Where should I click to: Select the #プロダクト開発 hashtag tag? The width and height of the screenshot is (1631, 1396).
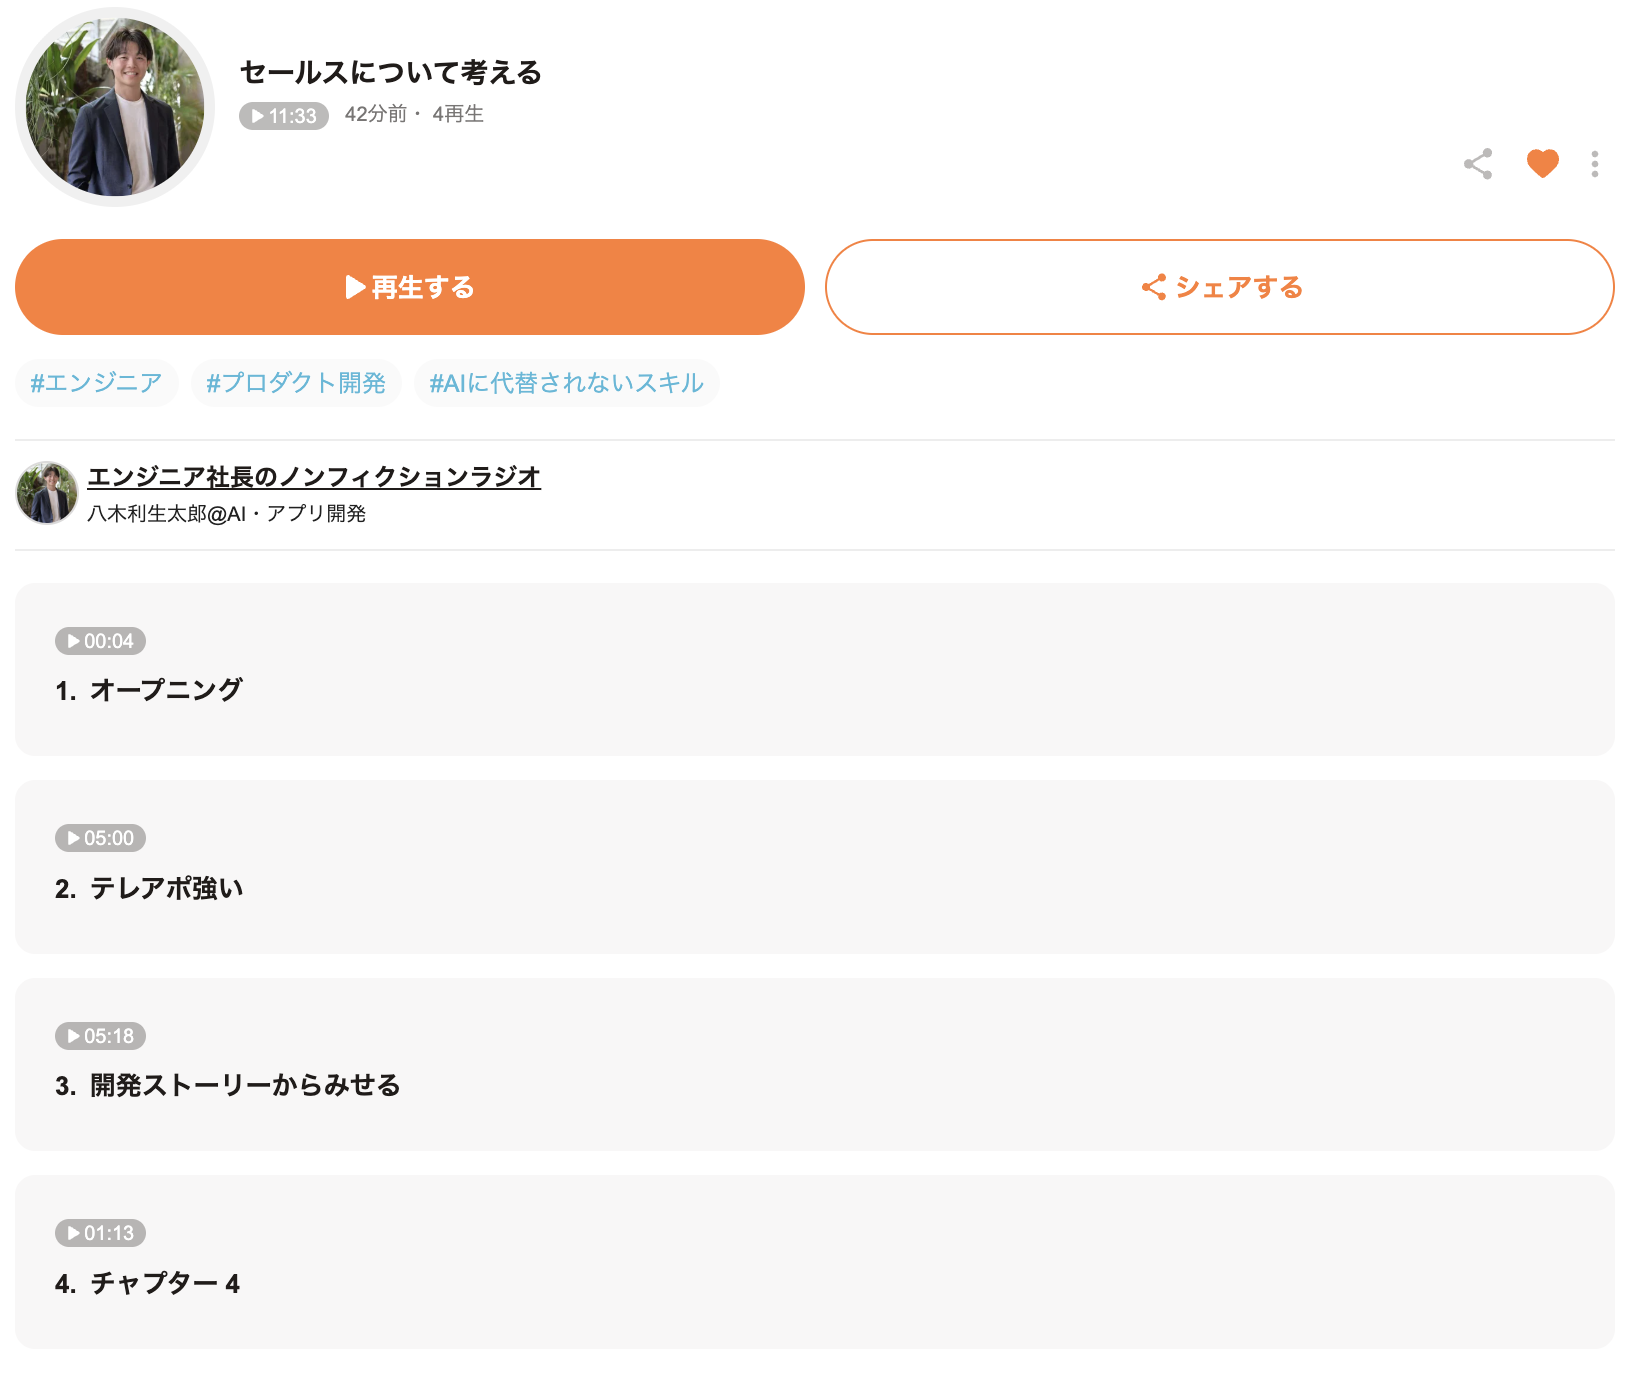tap(296, 383)
